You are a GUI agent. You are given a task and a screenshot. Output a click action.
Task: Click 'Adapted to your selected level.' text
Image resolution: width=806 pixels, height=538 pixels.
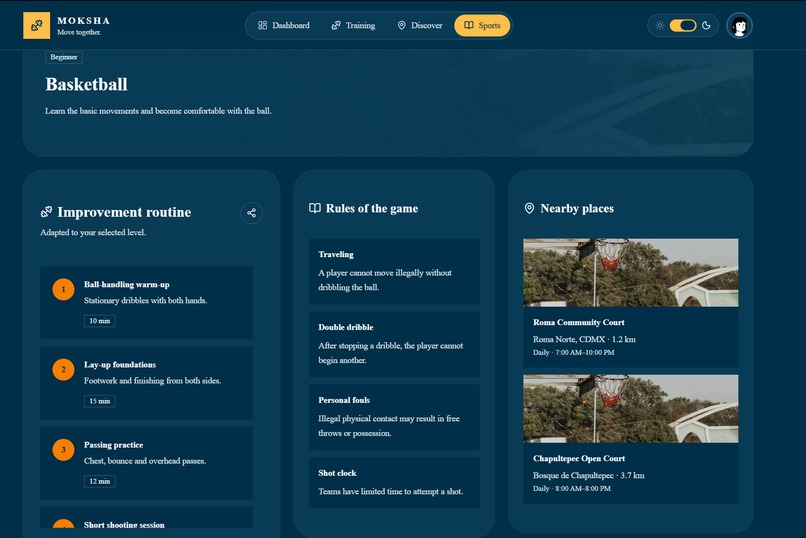[x=93, y=232]
